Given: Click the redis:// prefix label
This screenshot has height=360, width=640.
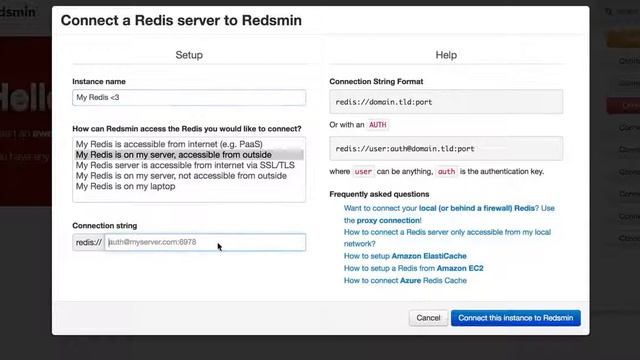Looking at the screenshot, I should click(89, 242).
